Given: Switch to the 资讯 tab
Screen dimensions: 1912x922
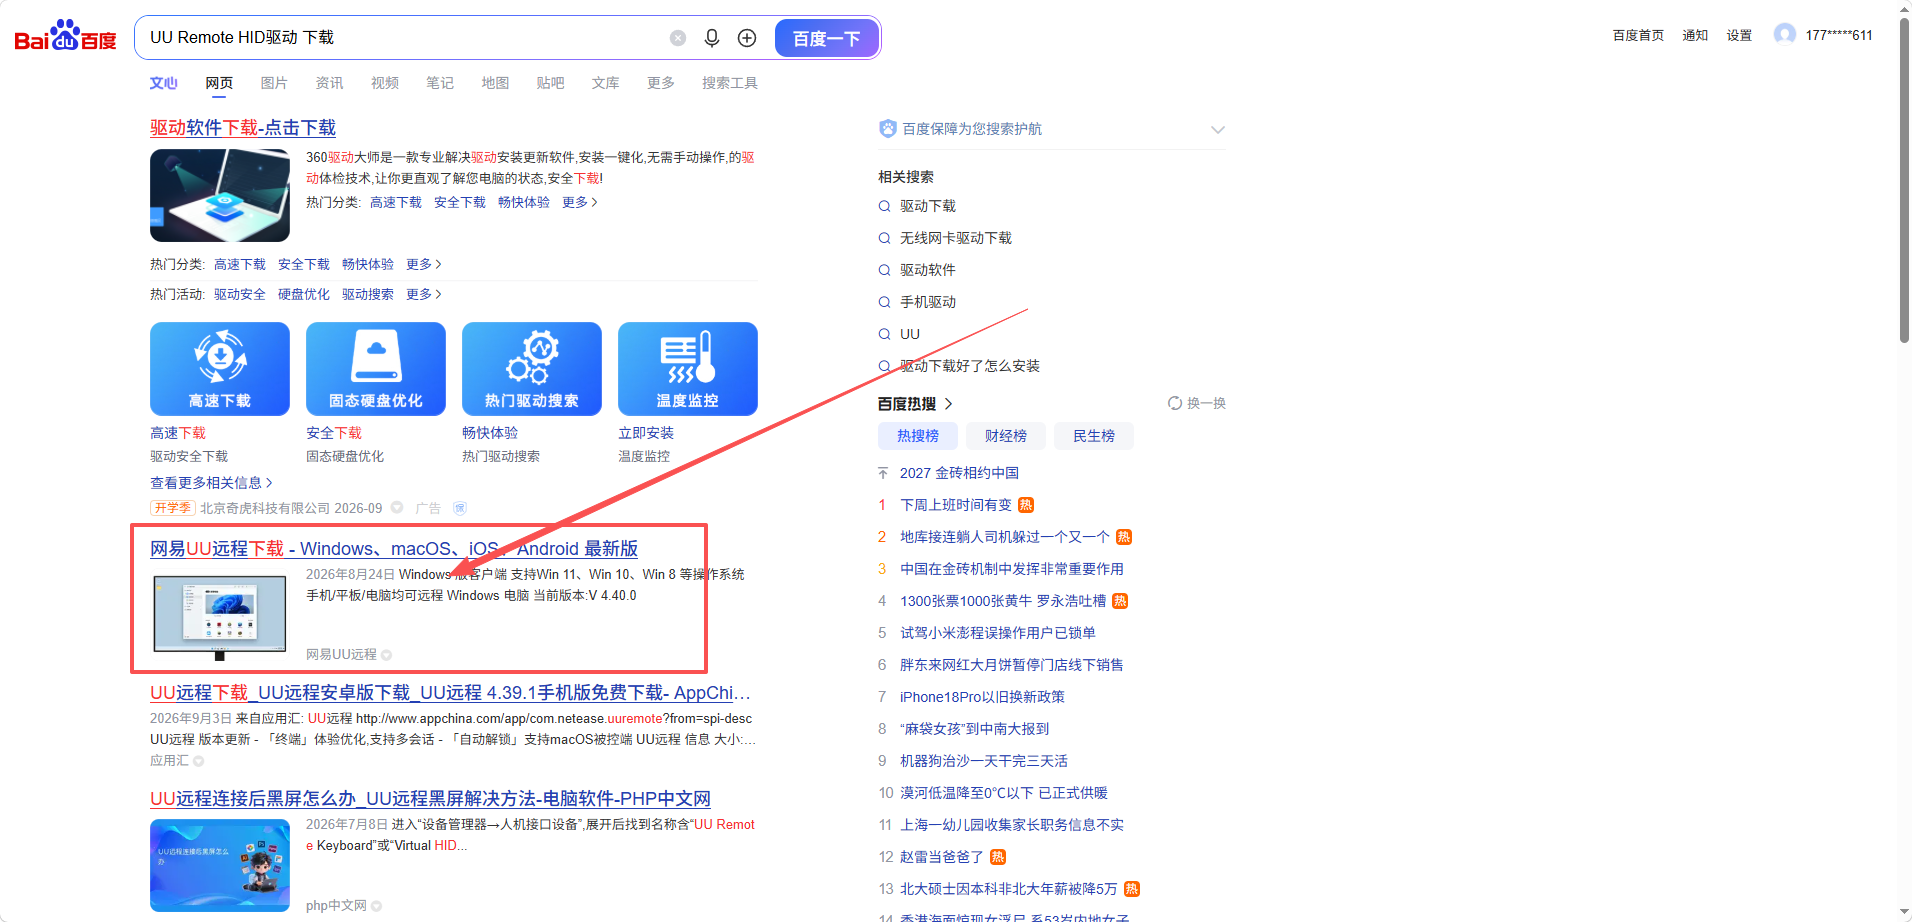Looking at the screenshot, I should (x=329, y=83).
